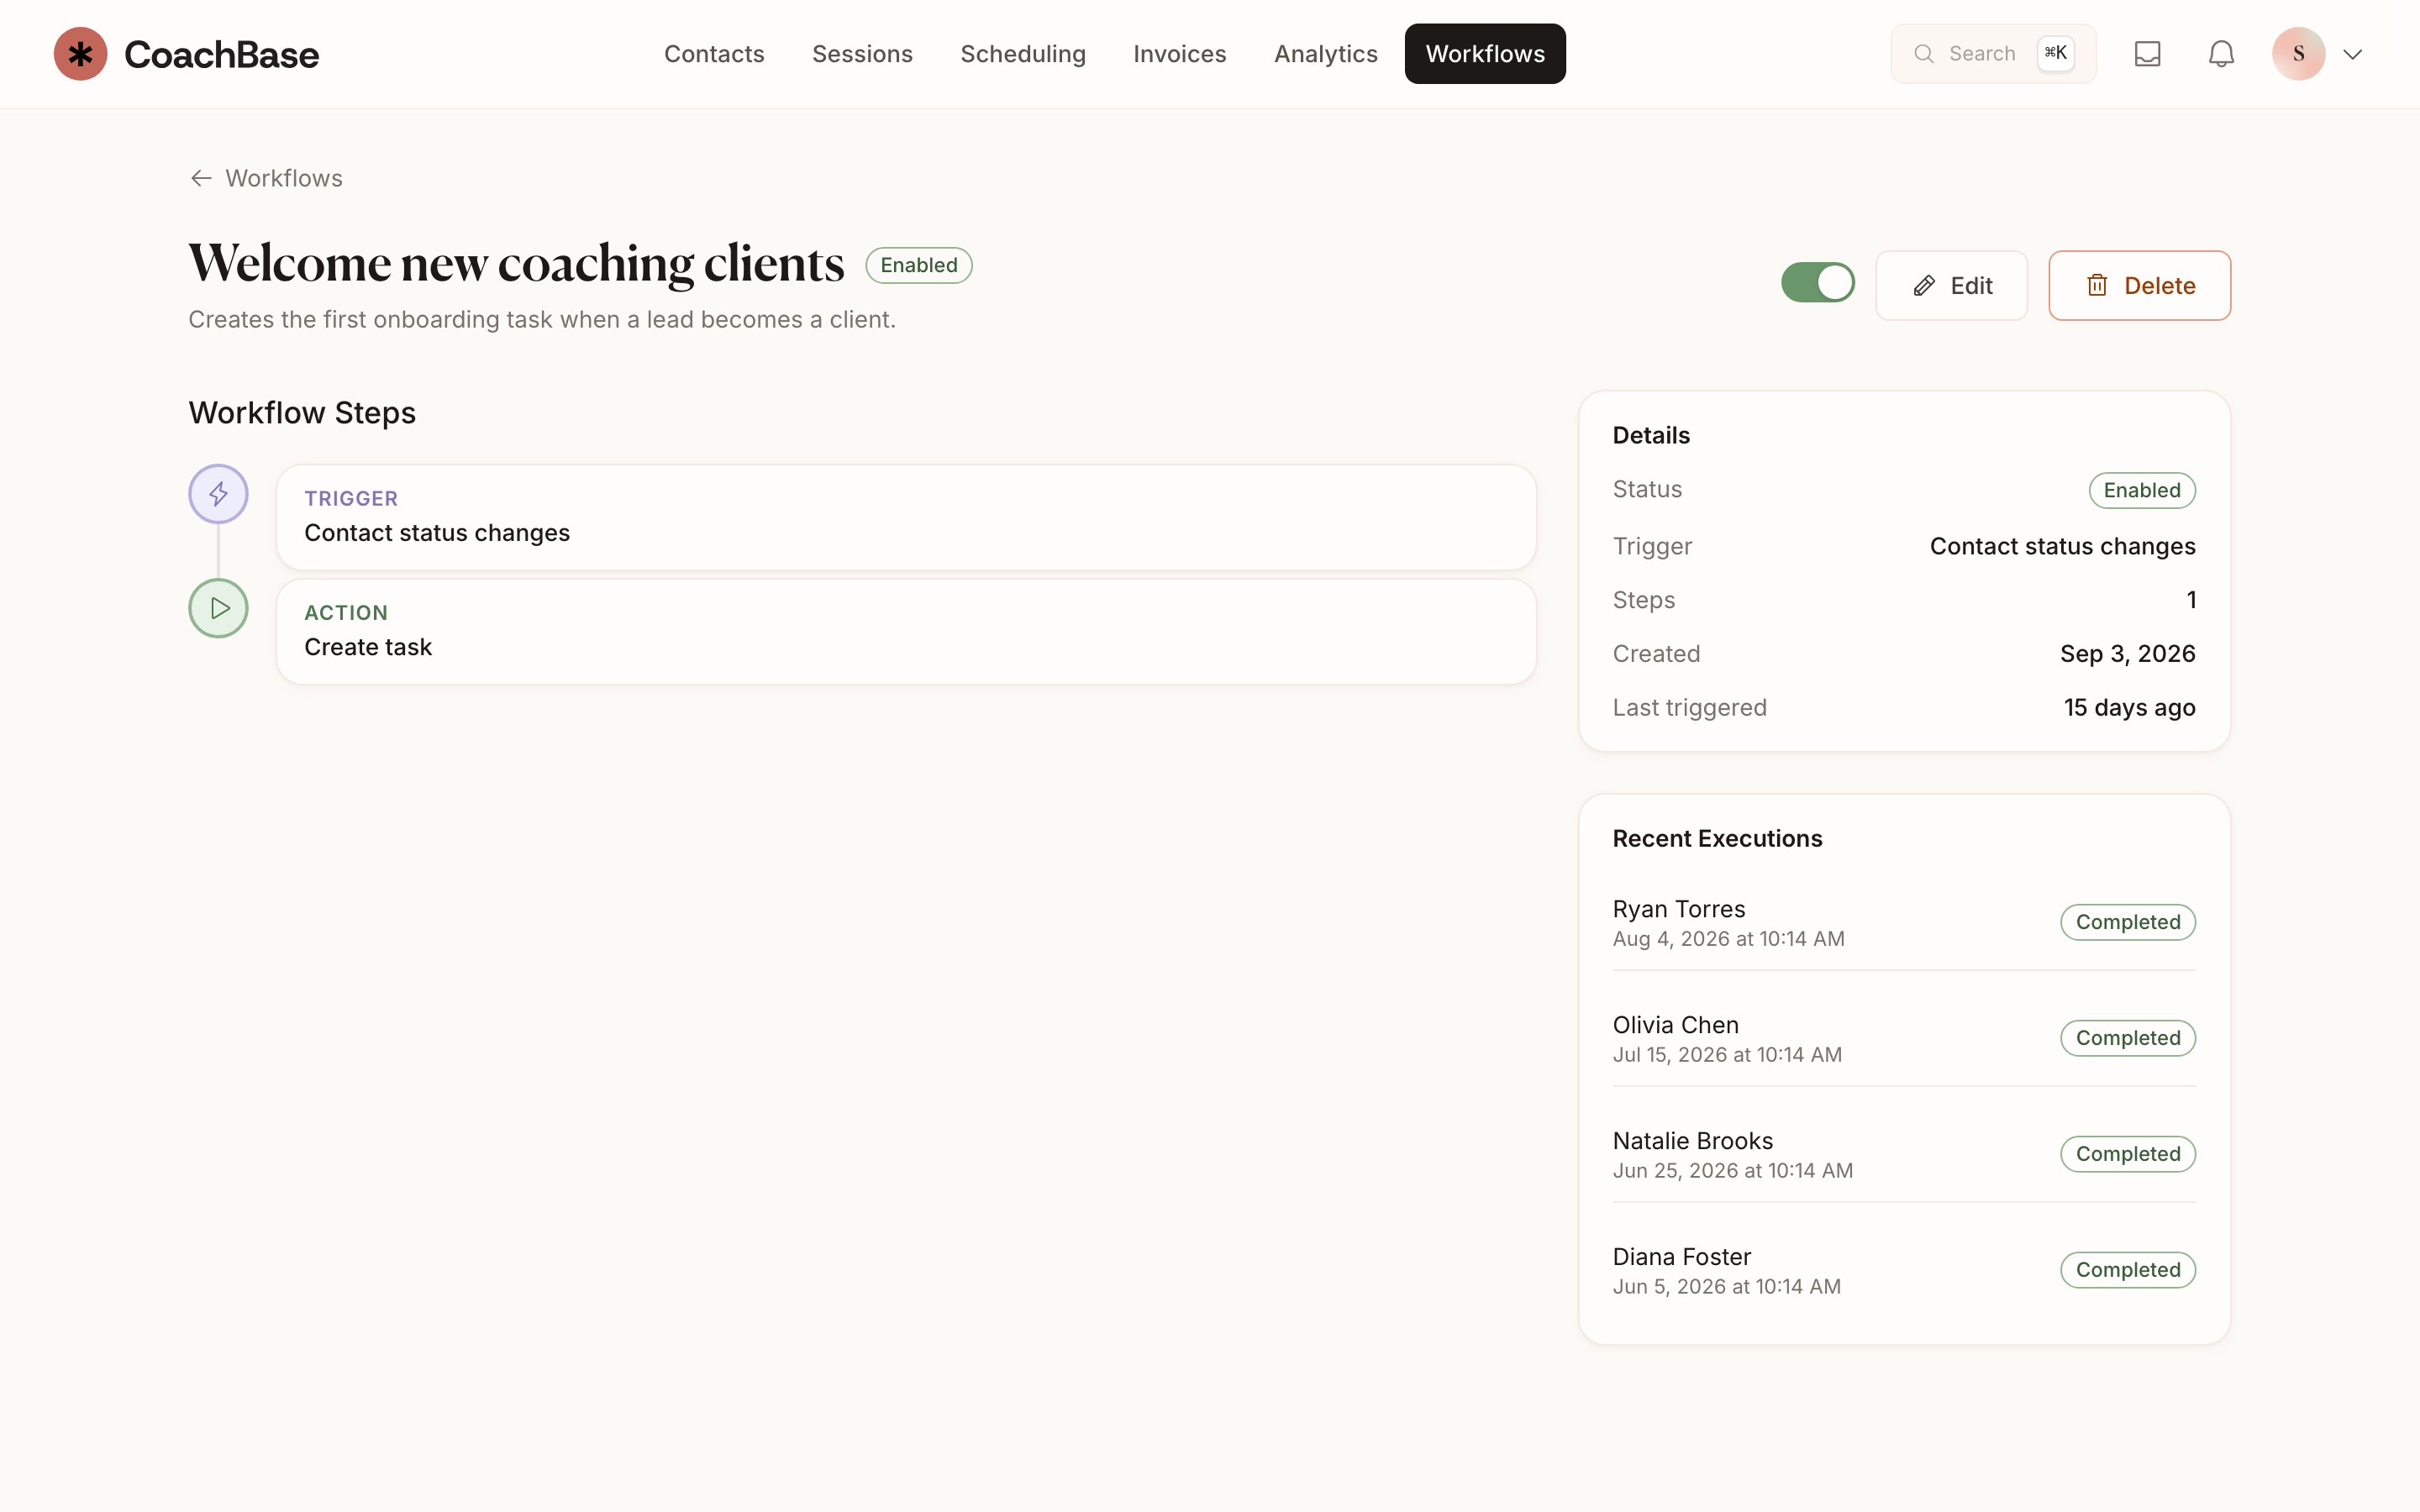2420x1512 pixels.
Task: Click the Last triggered value 15 days ago
Action: [2129, 708]
